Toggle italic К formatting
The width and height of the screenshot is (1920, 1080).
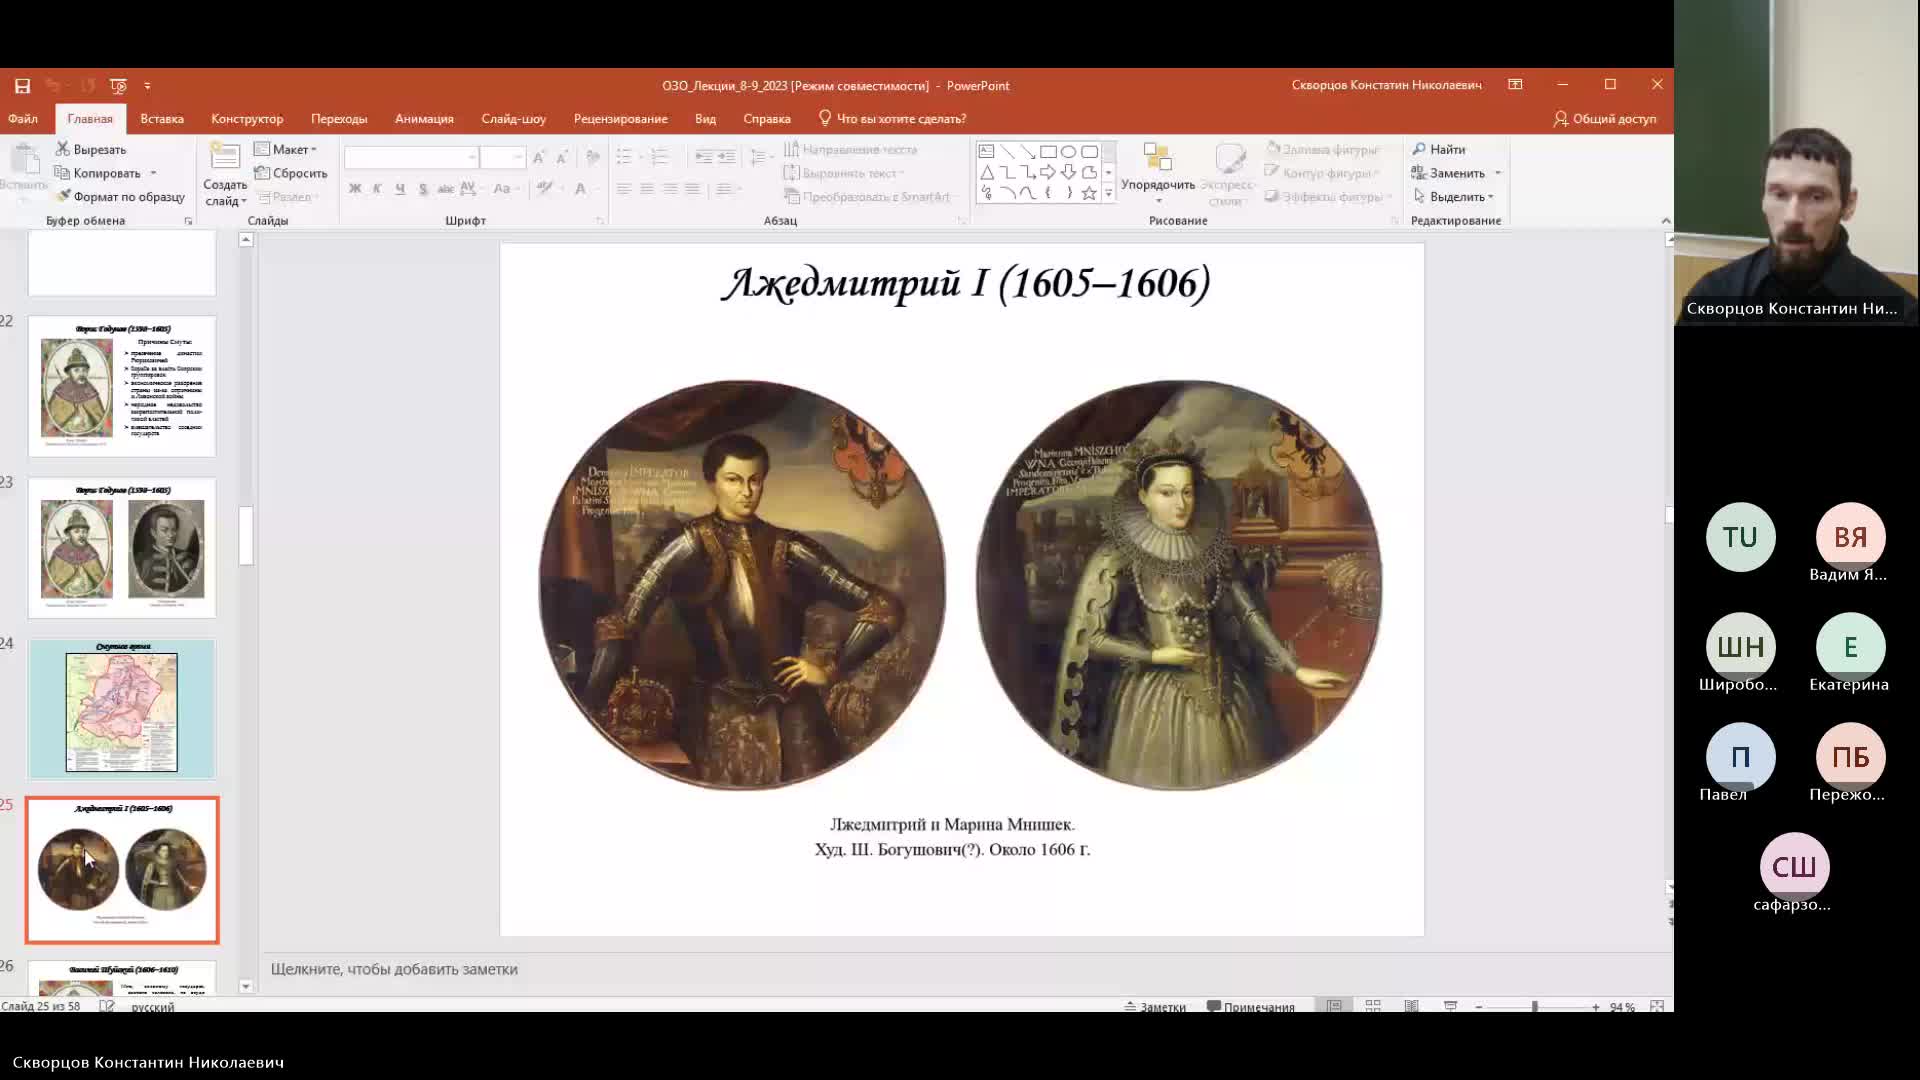point(377,189)
